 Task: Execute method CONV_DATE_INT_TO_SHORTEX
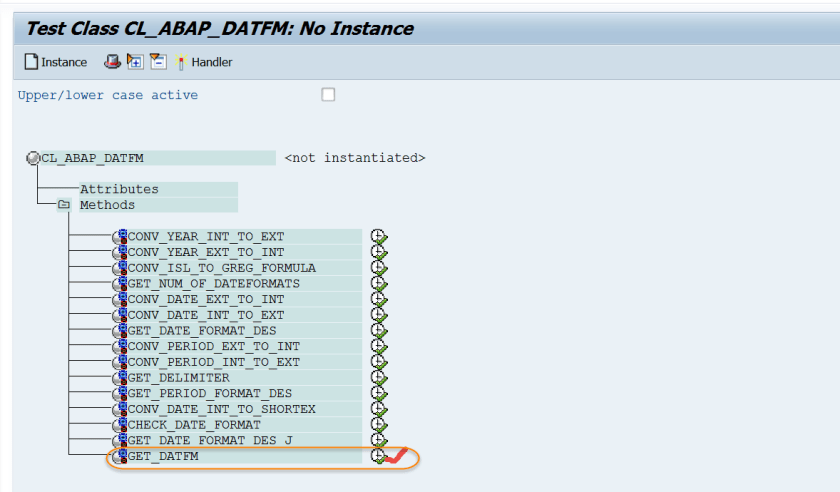click(379, 409)
